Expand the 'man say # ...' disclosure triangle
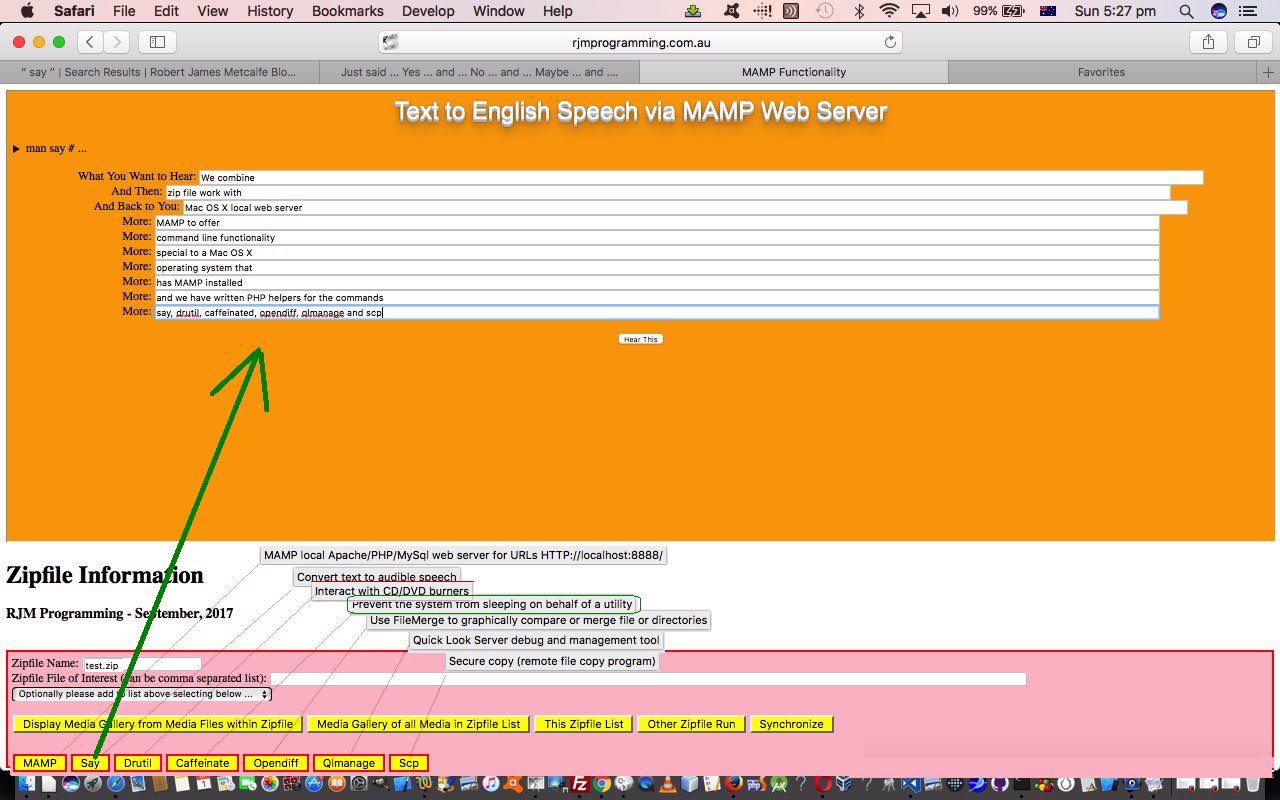Image resolution: width=1280 pixels, height=800 pixels. click(x=16, y=149)
